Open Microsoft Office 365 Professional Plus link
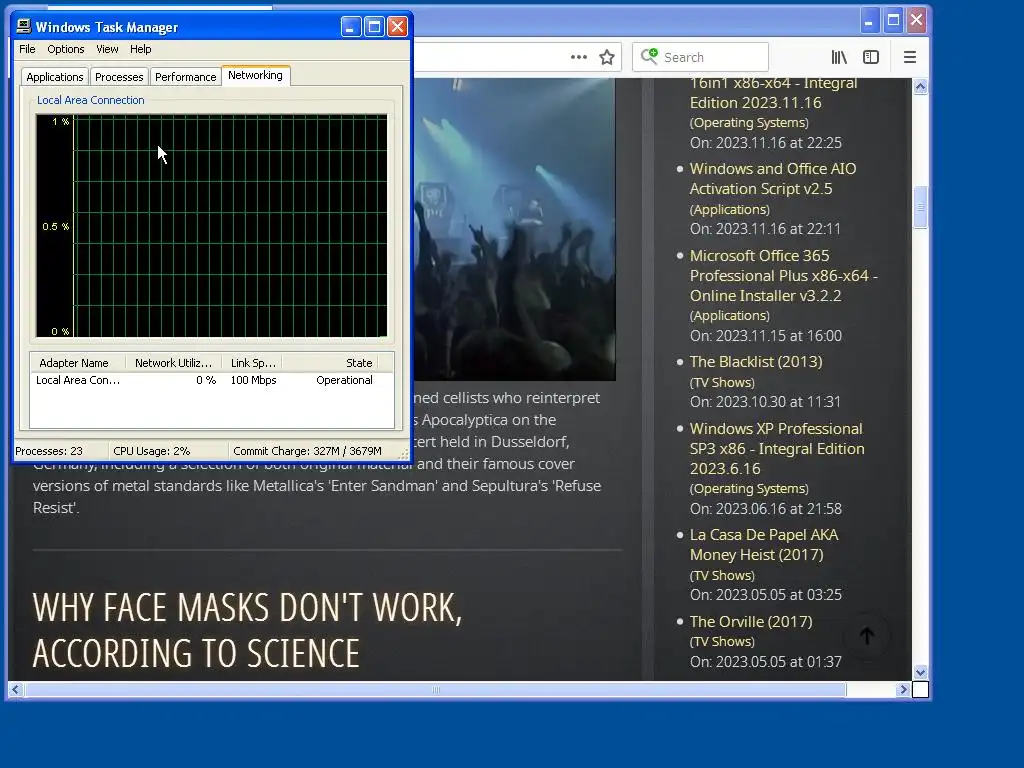 pos(784,276)
